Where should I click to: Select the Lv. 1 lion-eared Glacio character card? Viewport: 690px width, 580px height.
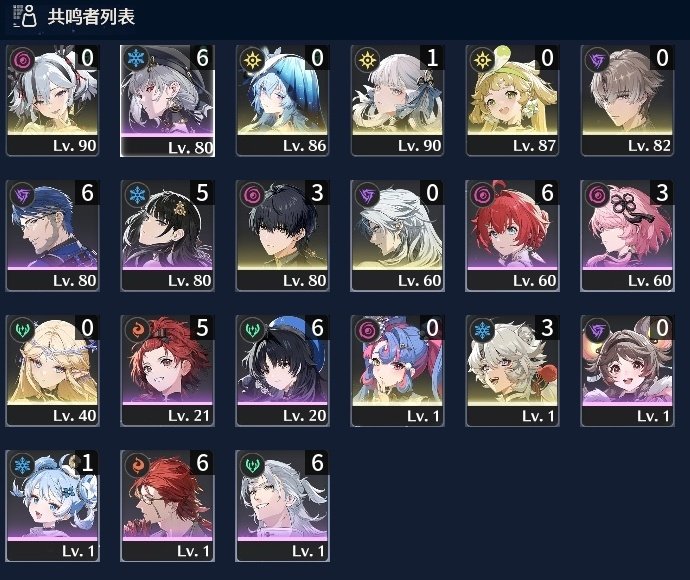(x=512, y=371)
